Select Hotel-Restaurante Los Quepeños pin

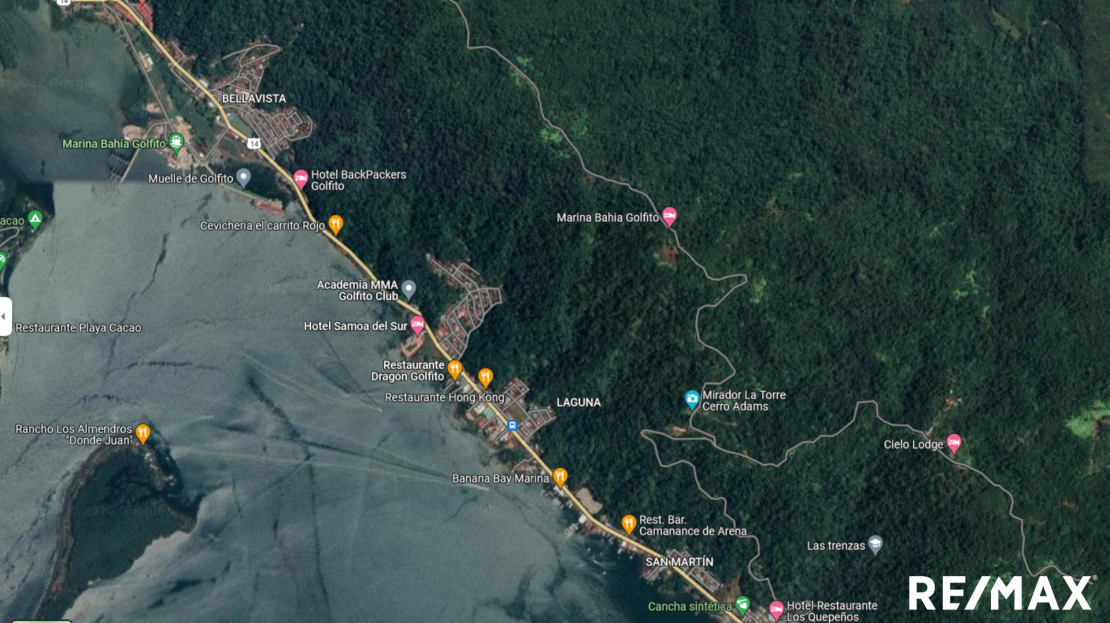pyautogui.click(x=777, y=610)
